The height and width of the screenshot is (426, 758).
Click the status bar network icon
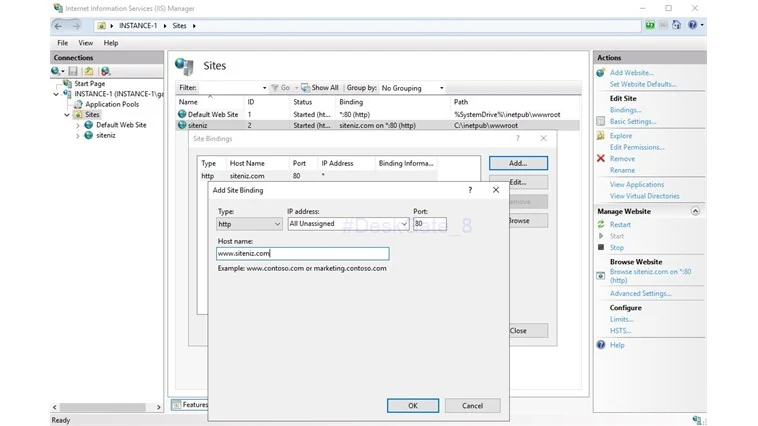[x=697, y=420]
